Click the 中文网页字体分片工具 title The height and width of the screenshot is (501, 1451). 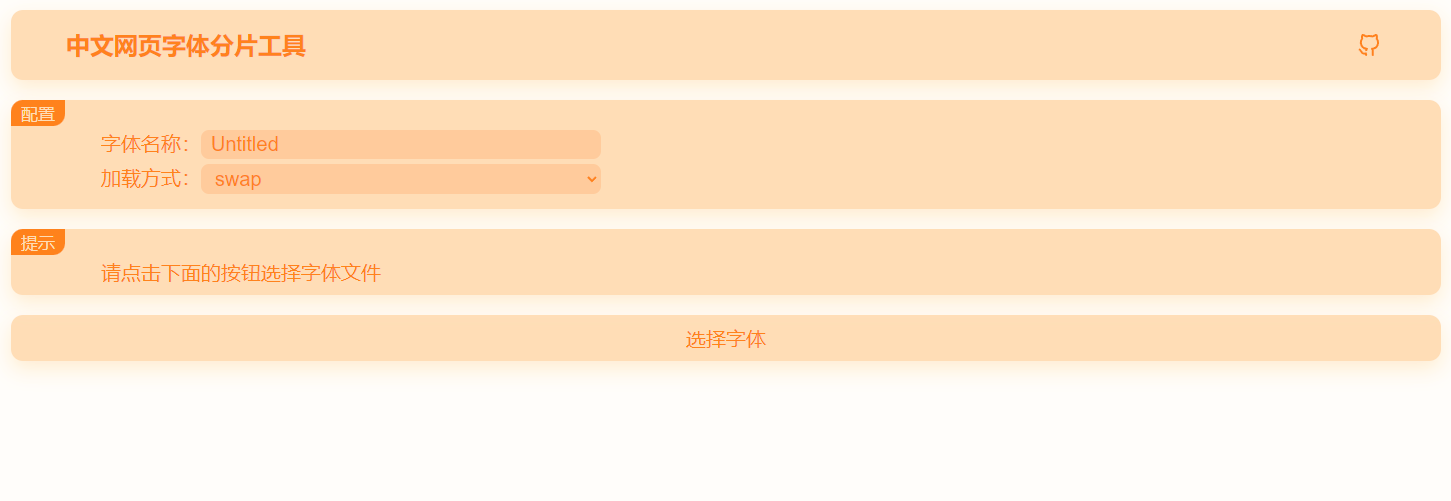[186, 46]
